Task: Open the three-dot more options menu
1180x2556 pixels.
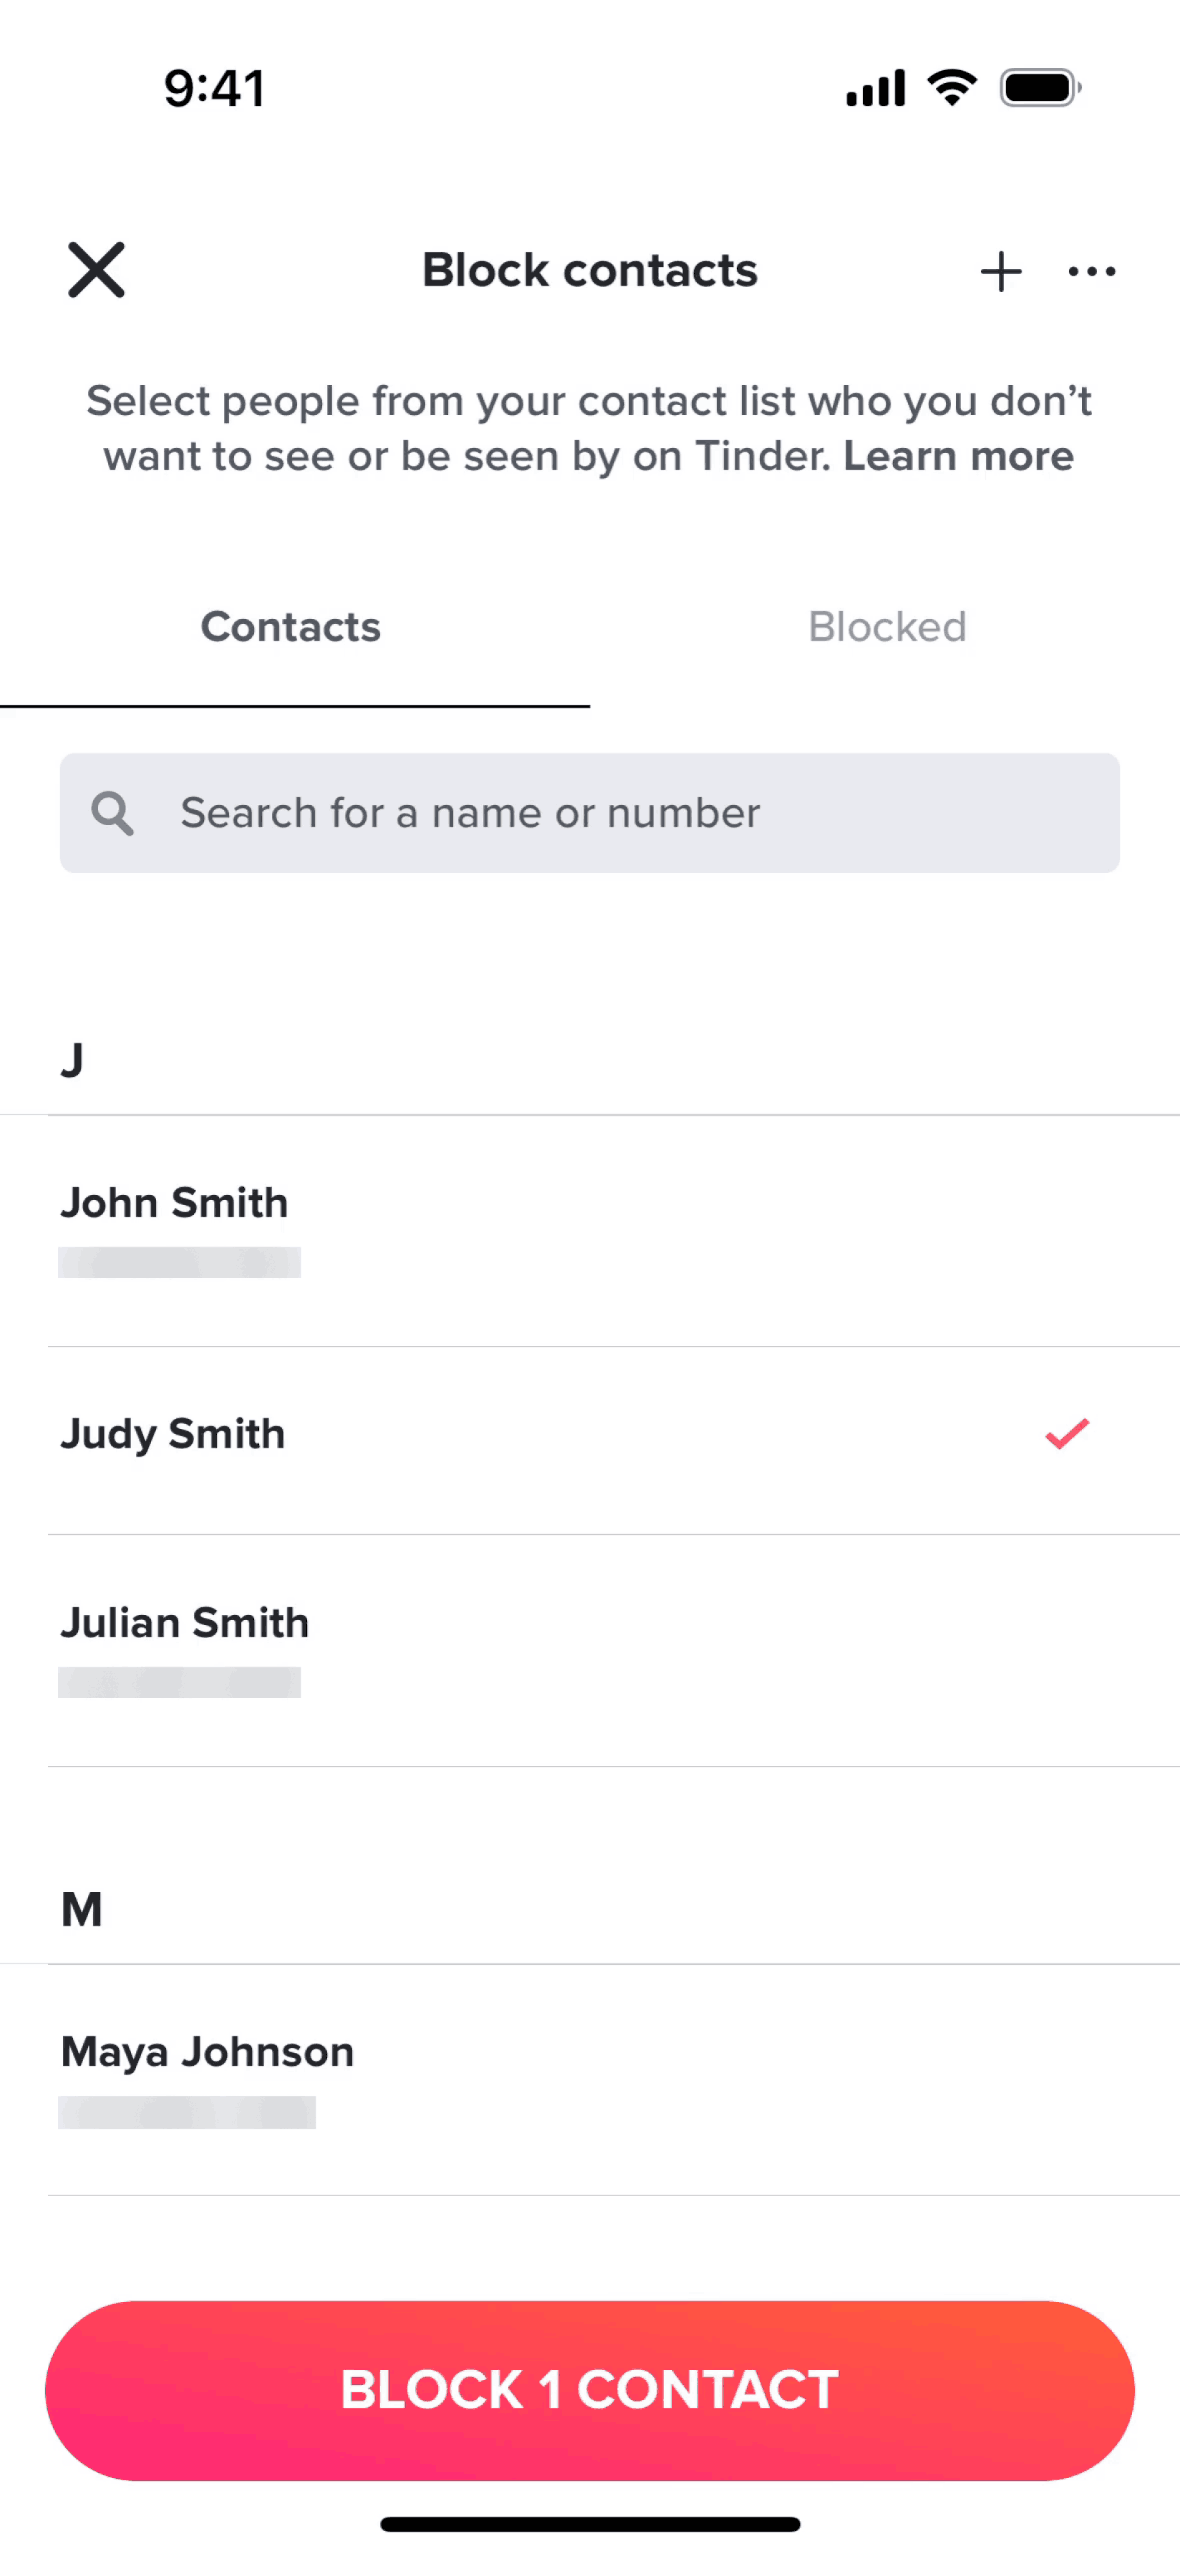Action: pyautogui.click(x=1091, y=271)
